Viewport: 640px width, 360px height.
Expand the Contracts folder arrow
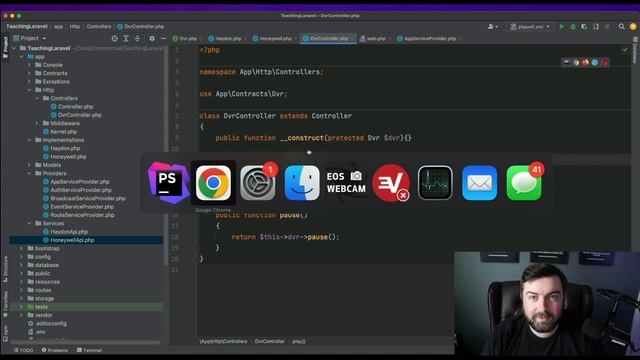point(29,73)
